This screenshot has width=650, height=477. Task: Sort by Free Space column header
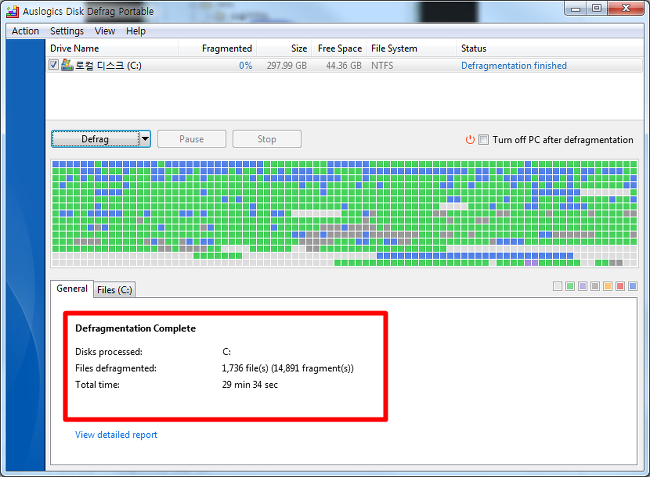[339, 48]
